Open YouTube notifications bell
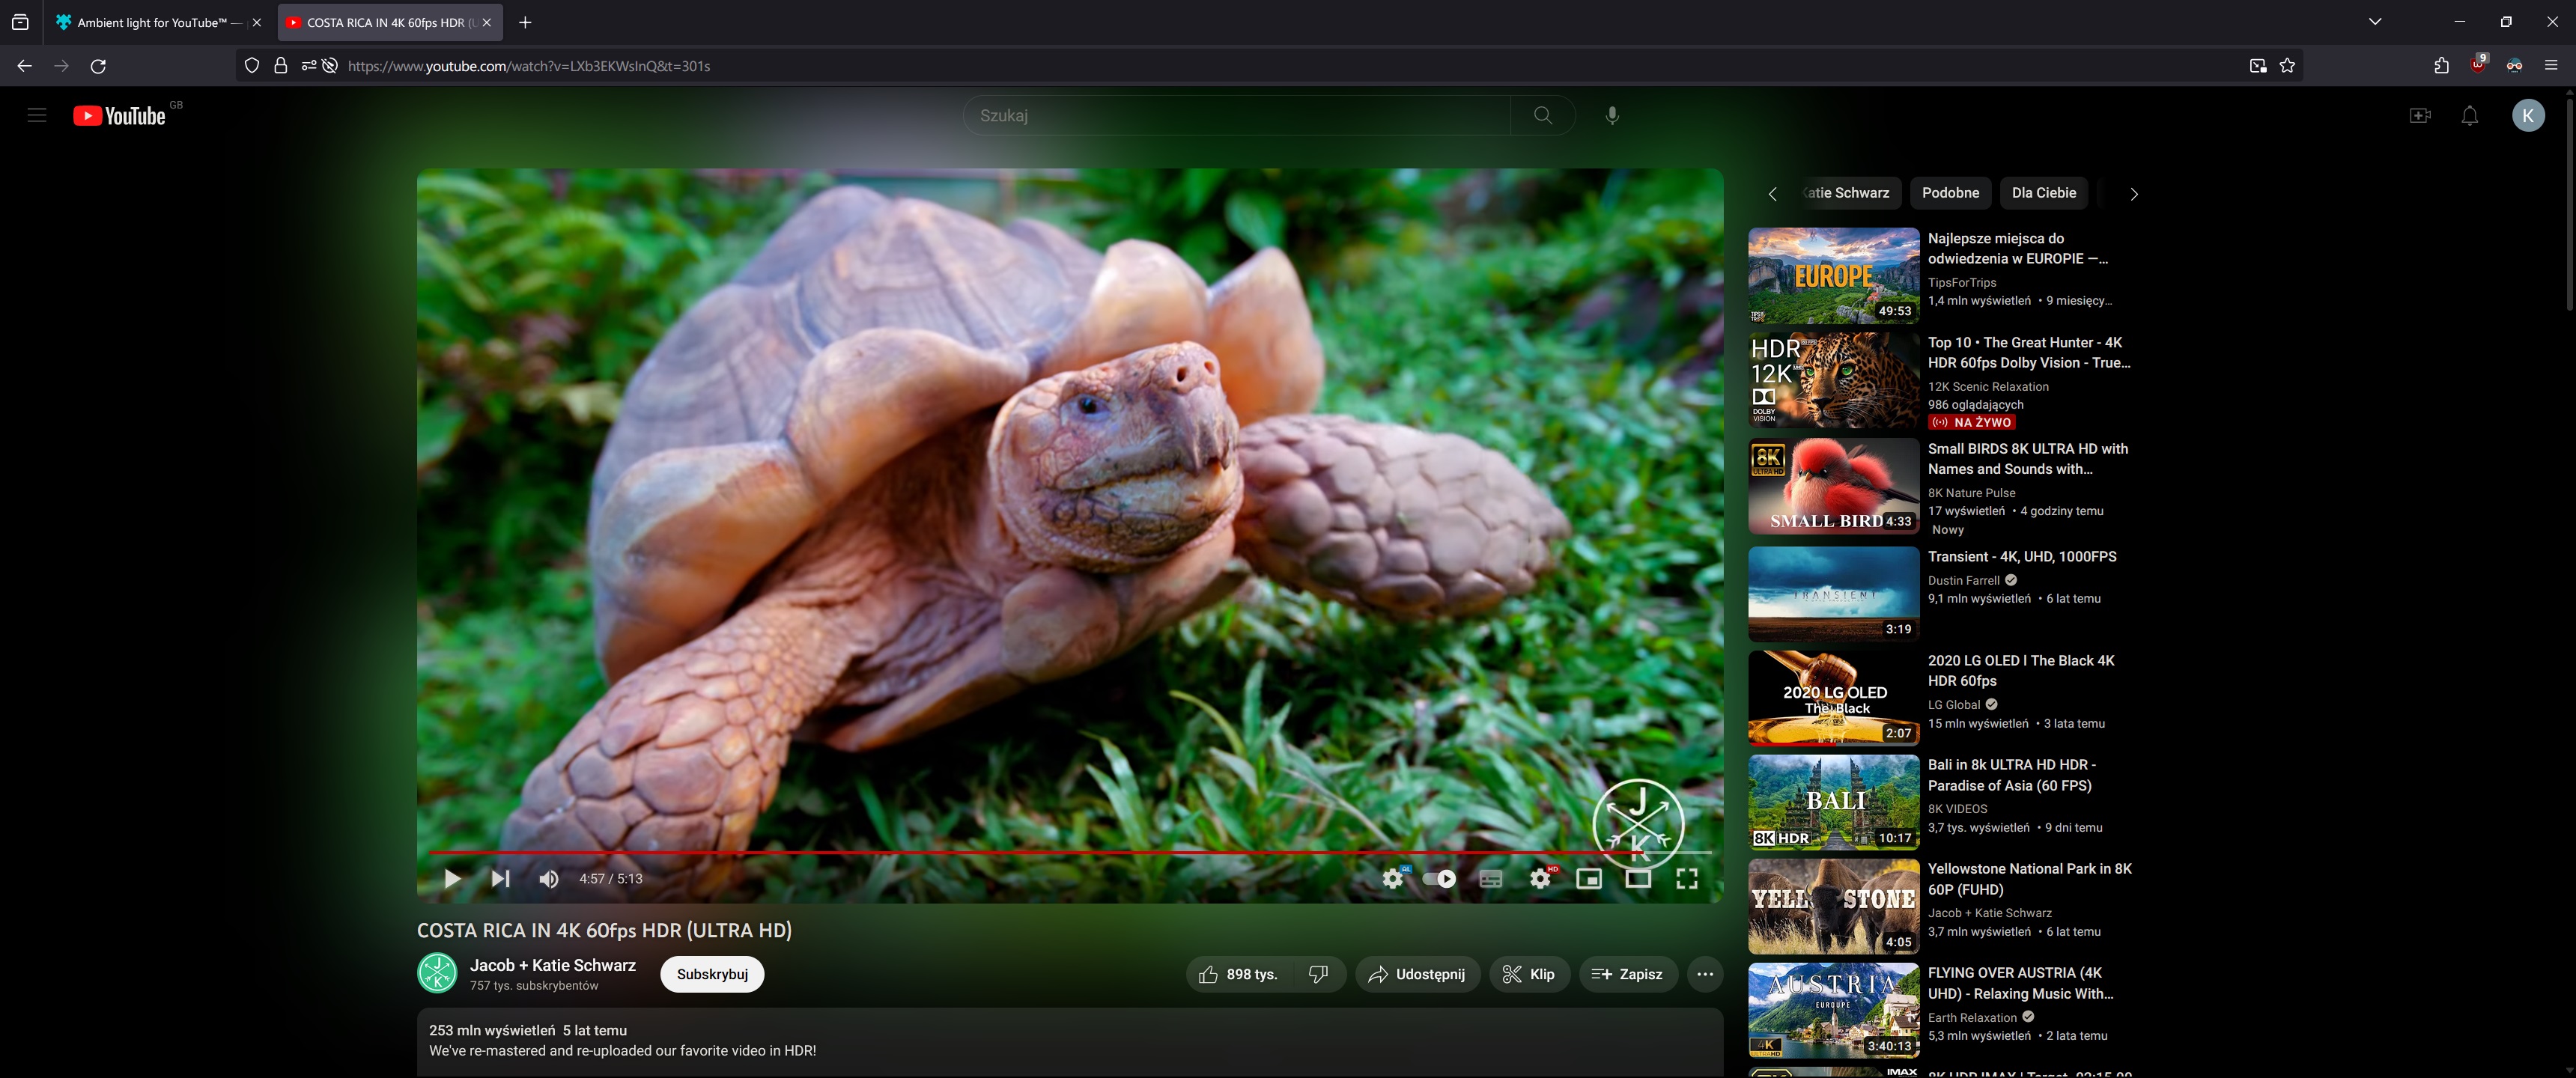 [2469, 116]
